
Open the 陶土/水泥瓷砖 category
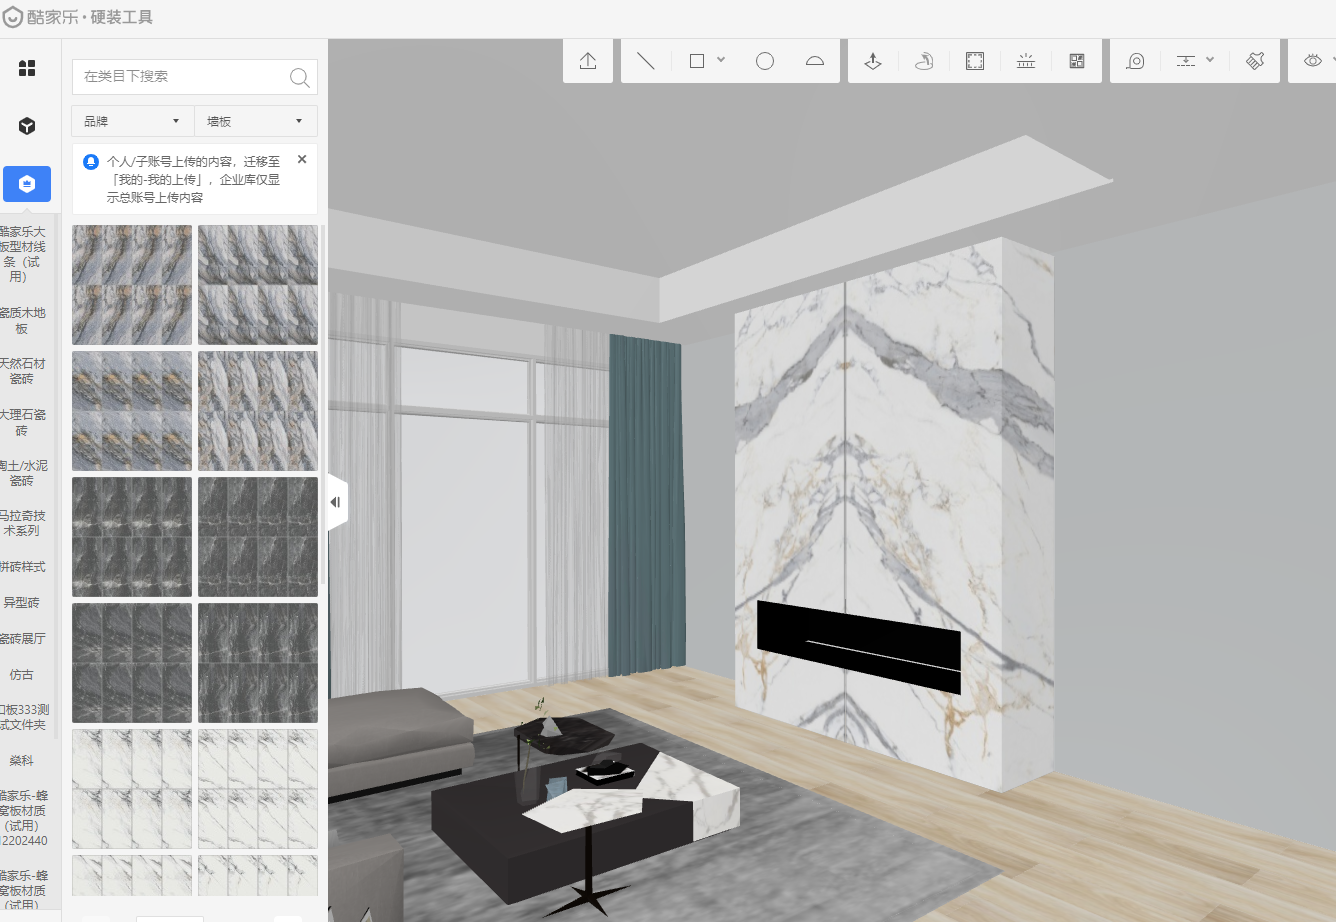point(22,473)
